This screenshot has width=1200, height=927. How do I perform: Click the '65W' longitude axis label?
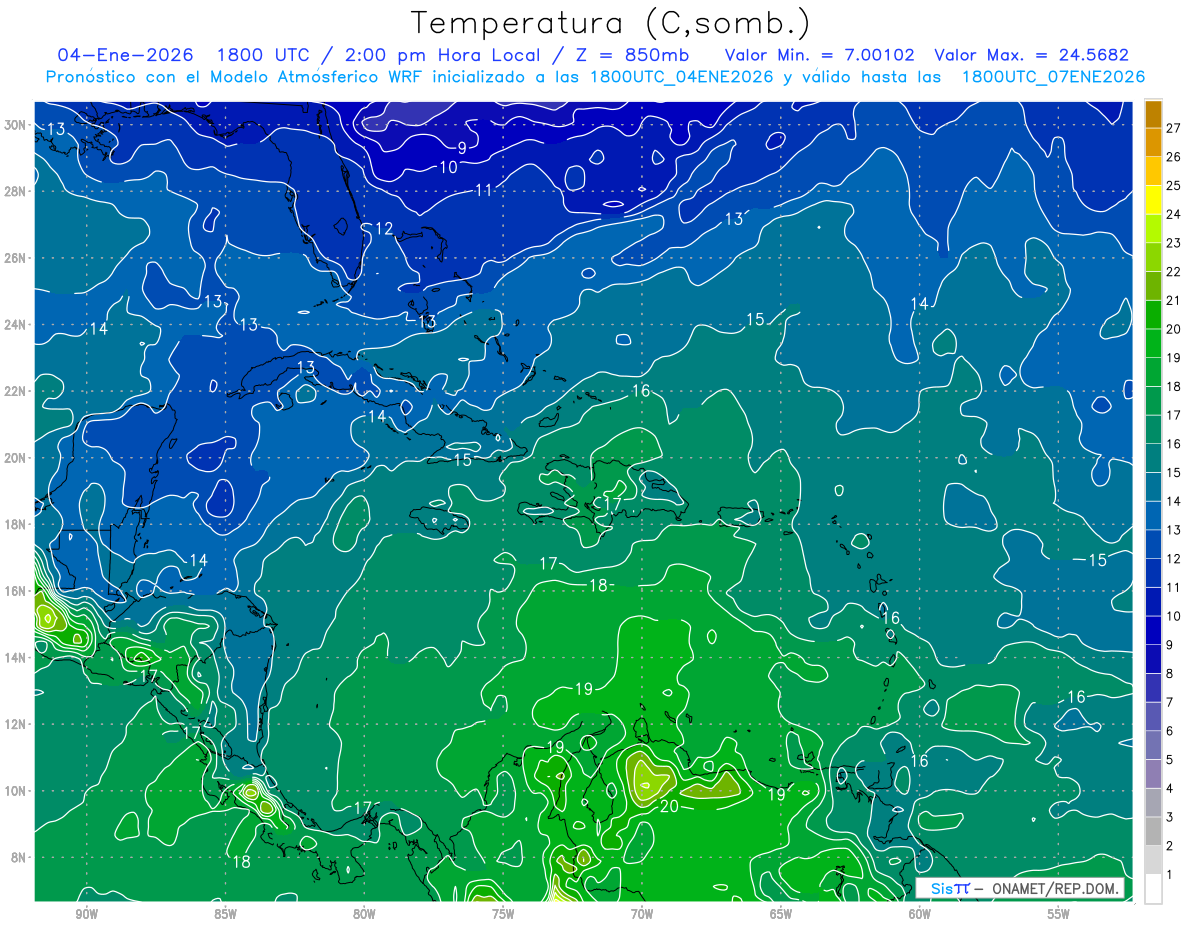pos(780,914)
